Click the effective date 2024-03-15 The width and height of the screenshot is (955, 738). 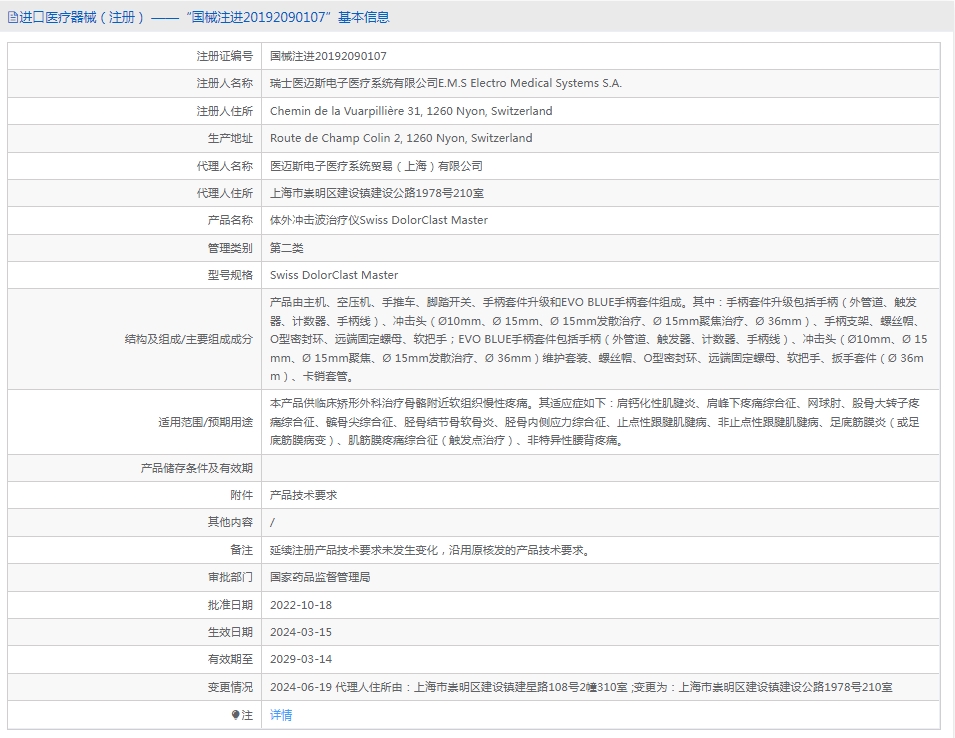[300, 633]
